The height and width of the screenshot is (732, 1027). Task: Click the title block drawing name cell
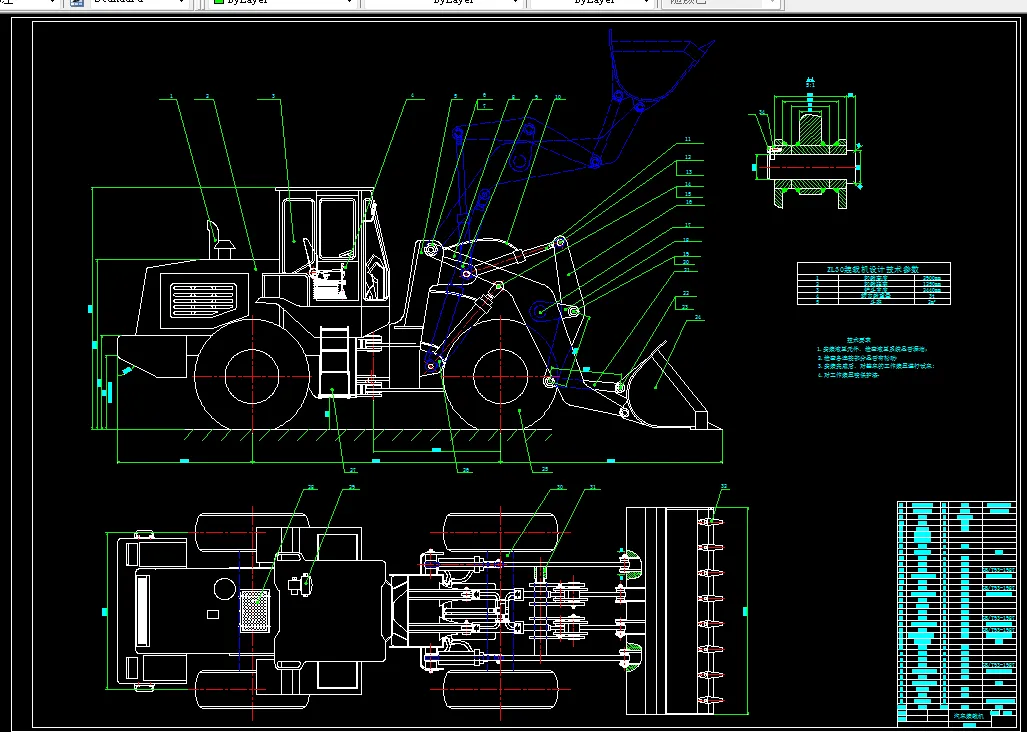[968, 716]
